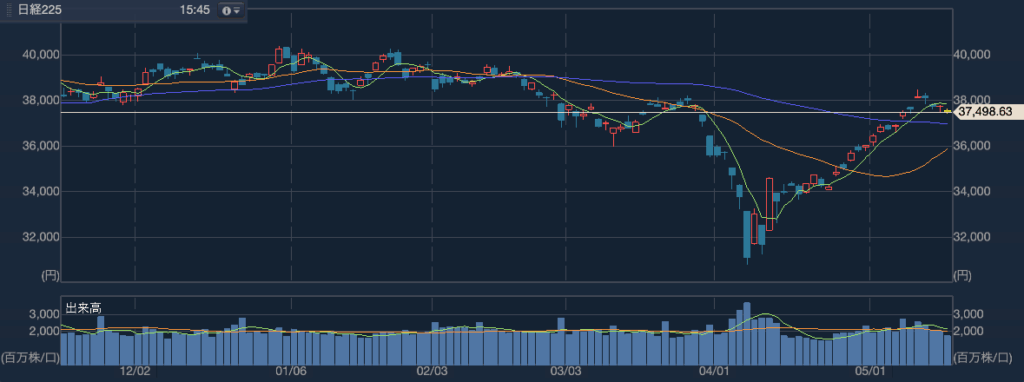Open the info dropdown beside 15:45
This screenshot has height=382, width=1024.
click(230, 11)
